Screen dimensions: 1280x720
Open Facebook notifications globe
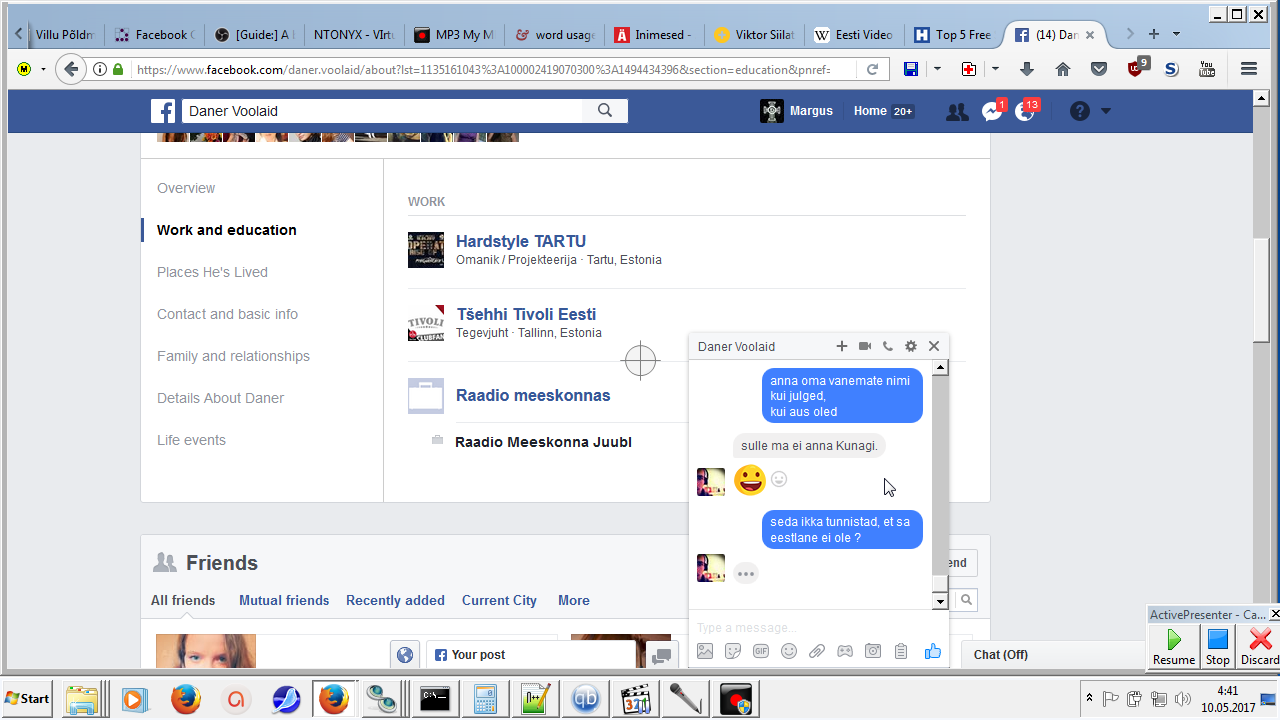click(x=1026, y=111)
